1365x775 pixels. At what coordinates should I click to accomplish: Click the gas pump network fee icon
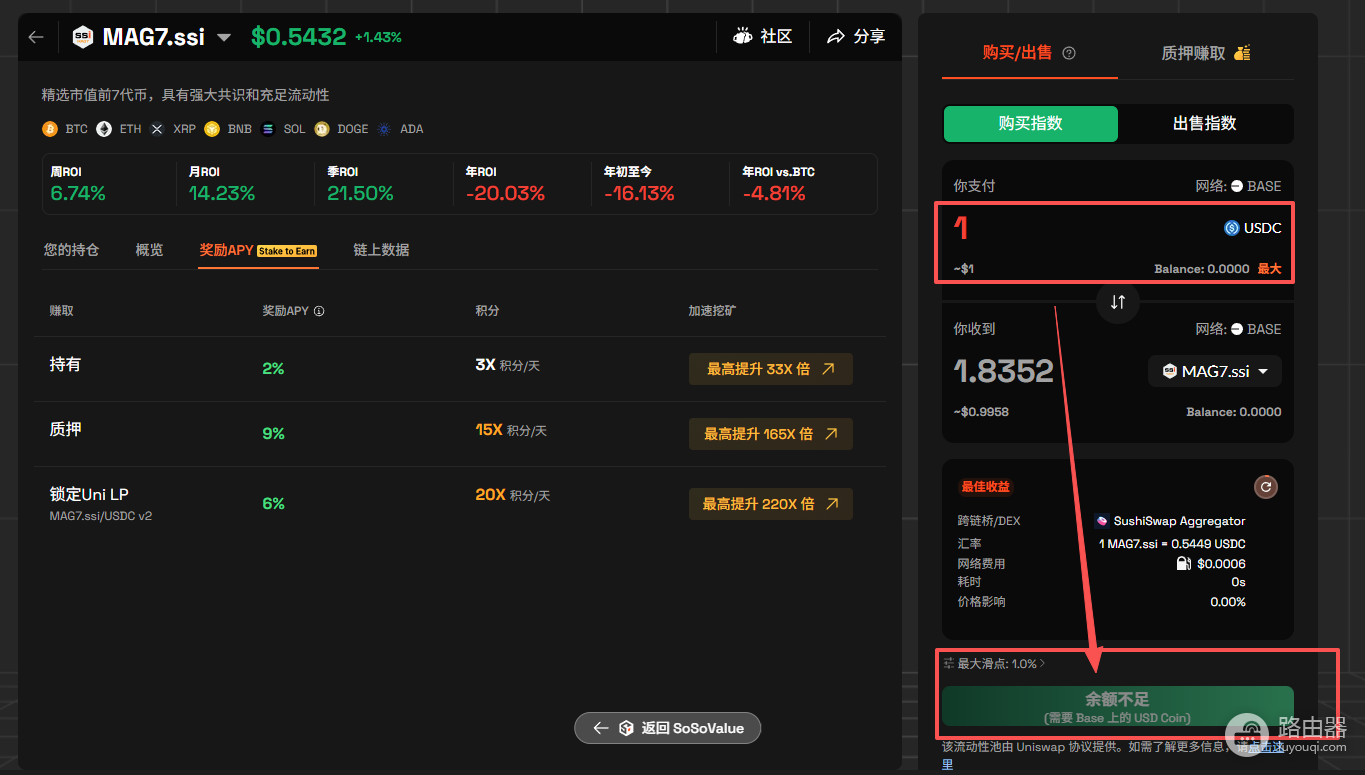point(1184,564)
